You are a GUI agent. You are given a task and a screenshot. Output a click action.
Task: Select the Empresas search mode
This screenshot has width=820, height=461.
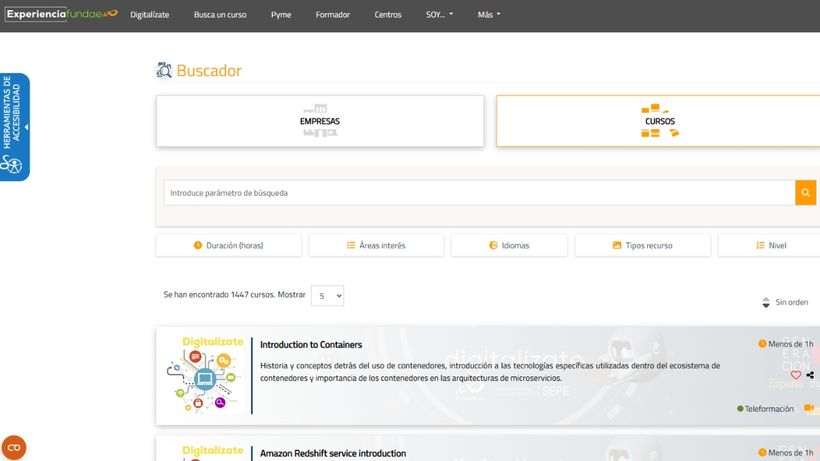[x=320, y=121]
